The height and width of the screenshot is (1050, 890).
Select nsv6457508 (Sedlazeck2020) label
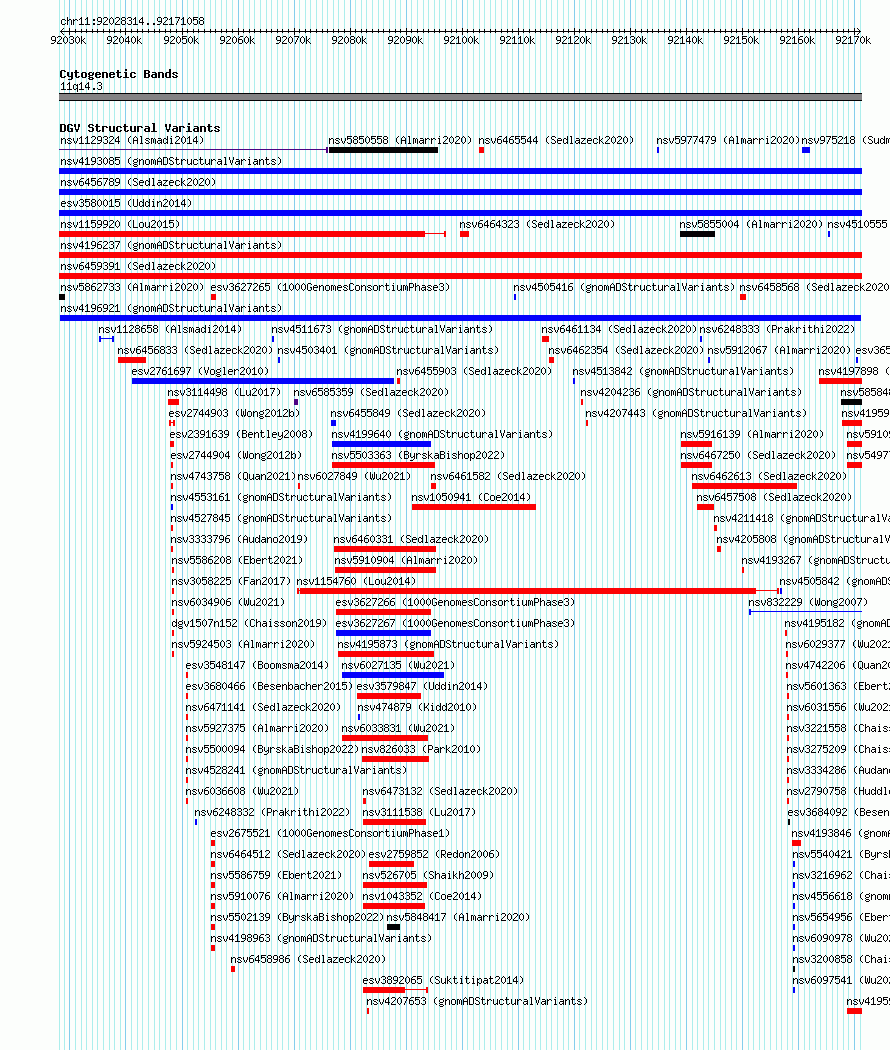pos(774,498)
